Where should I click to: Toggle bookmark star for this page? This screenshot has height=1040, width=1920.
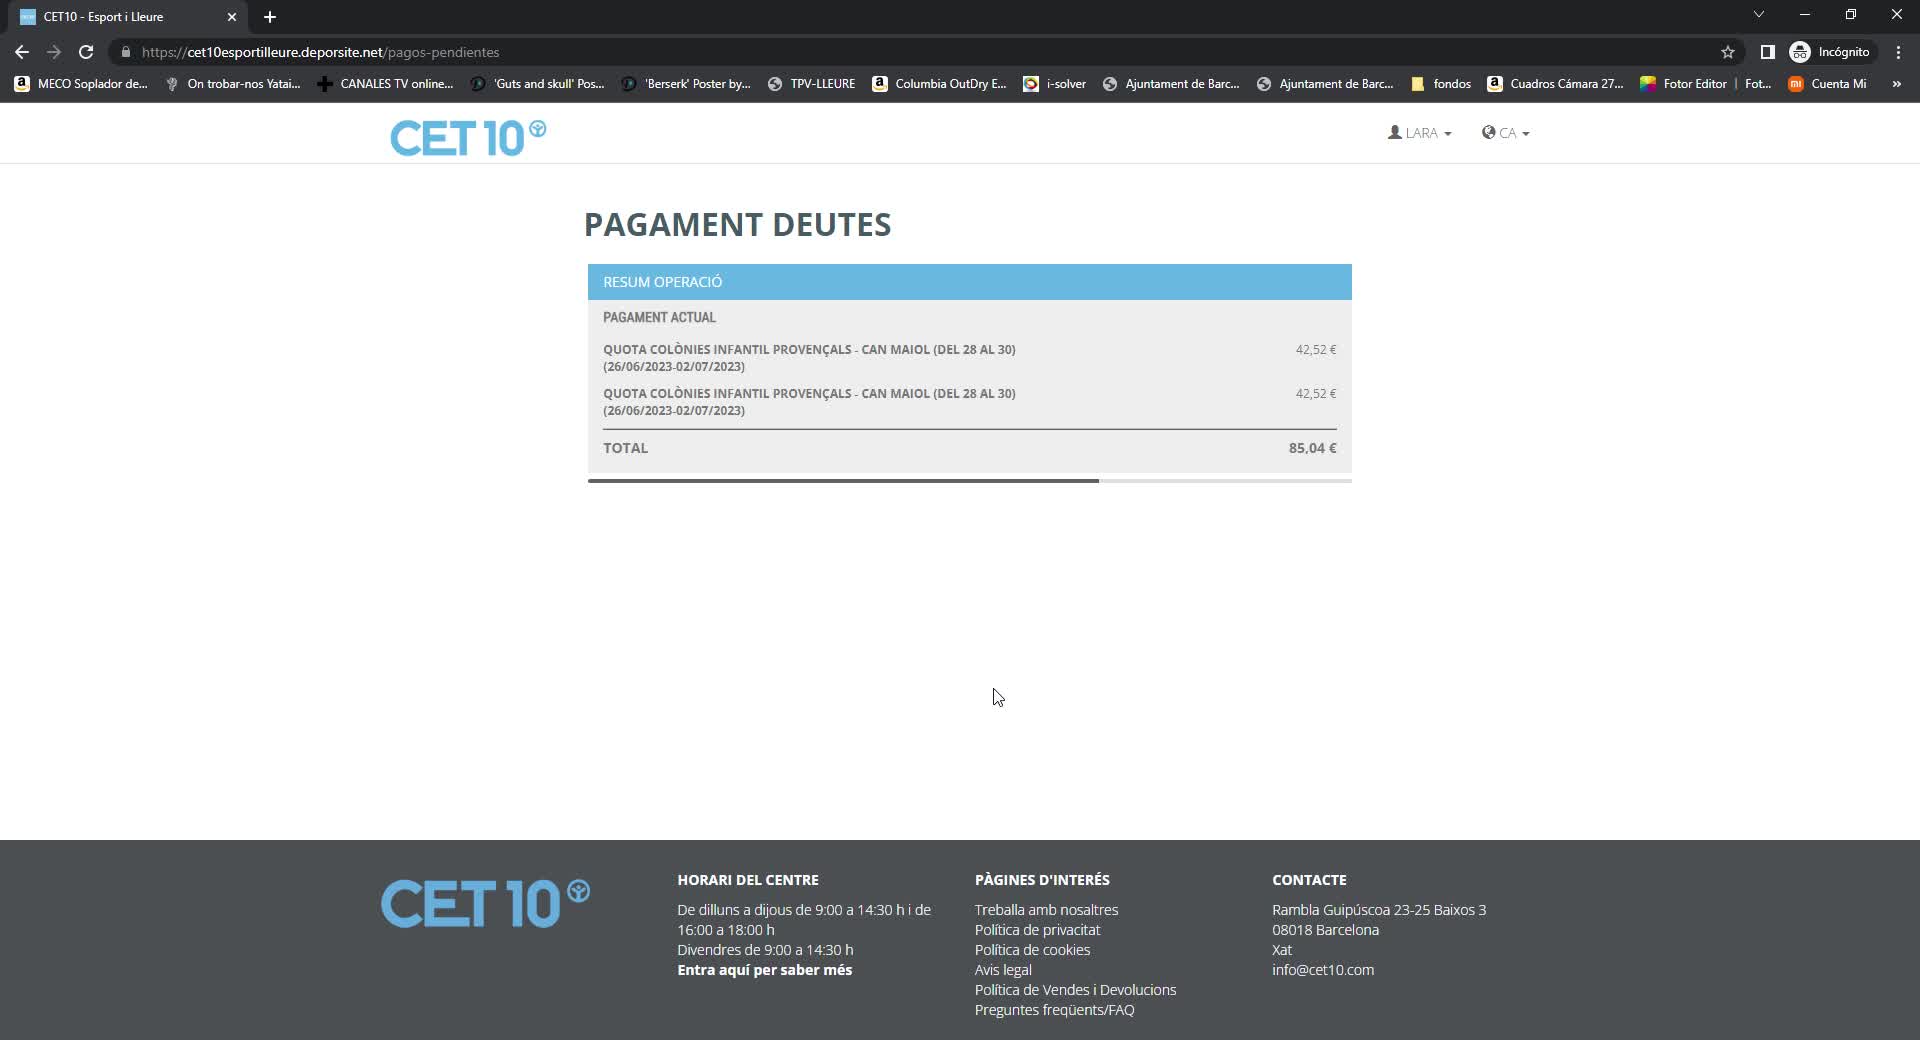click(1729, 52)
